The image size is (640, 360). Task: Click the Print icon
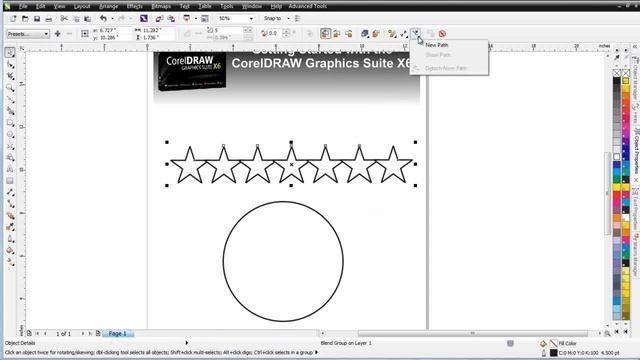tap(49, 19)
